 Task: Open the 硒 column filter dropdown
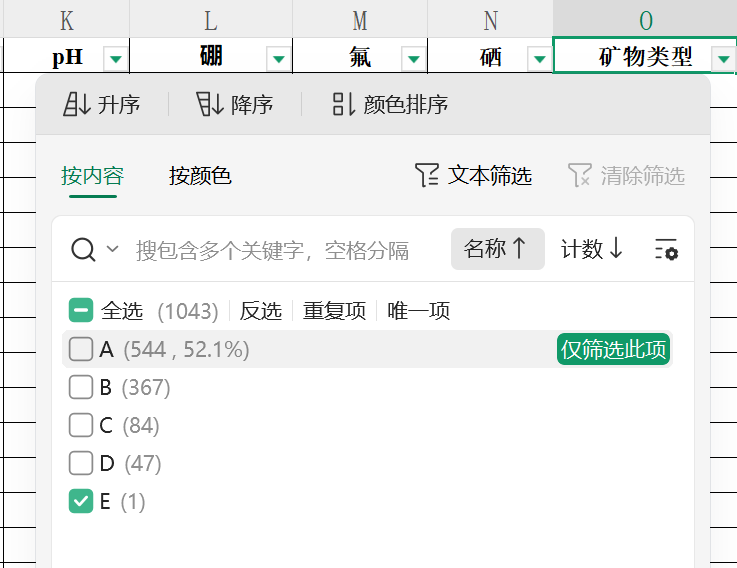[x=540, y=59]
